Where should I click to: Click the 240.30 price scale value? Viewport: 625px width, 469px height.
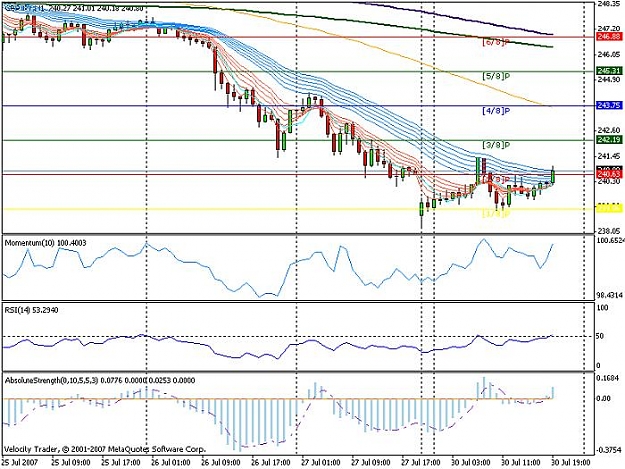(x=609, y=181)
